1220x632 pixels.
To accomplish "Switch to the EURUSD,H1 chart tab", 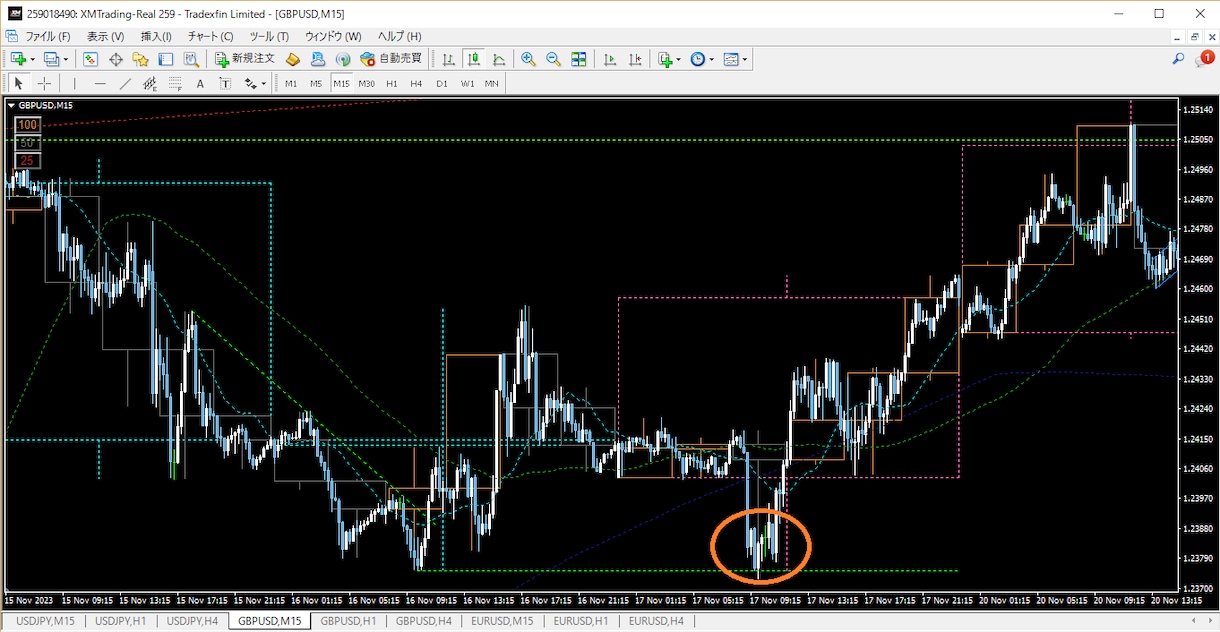I will pos(580,621).
